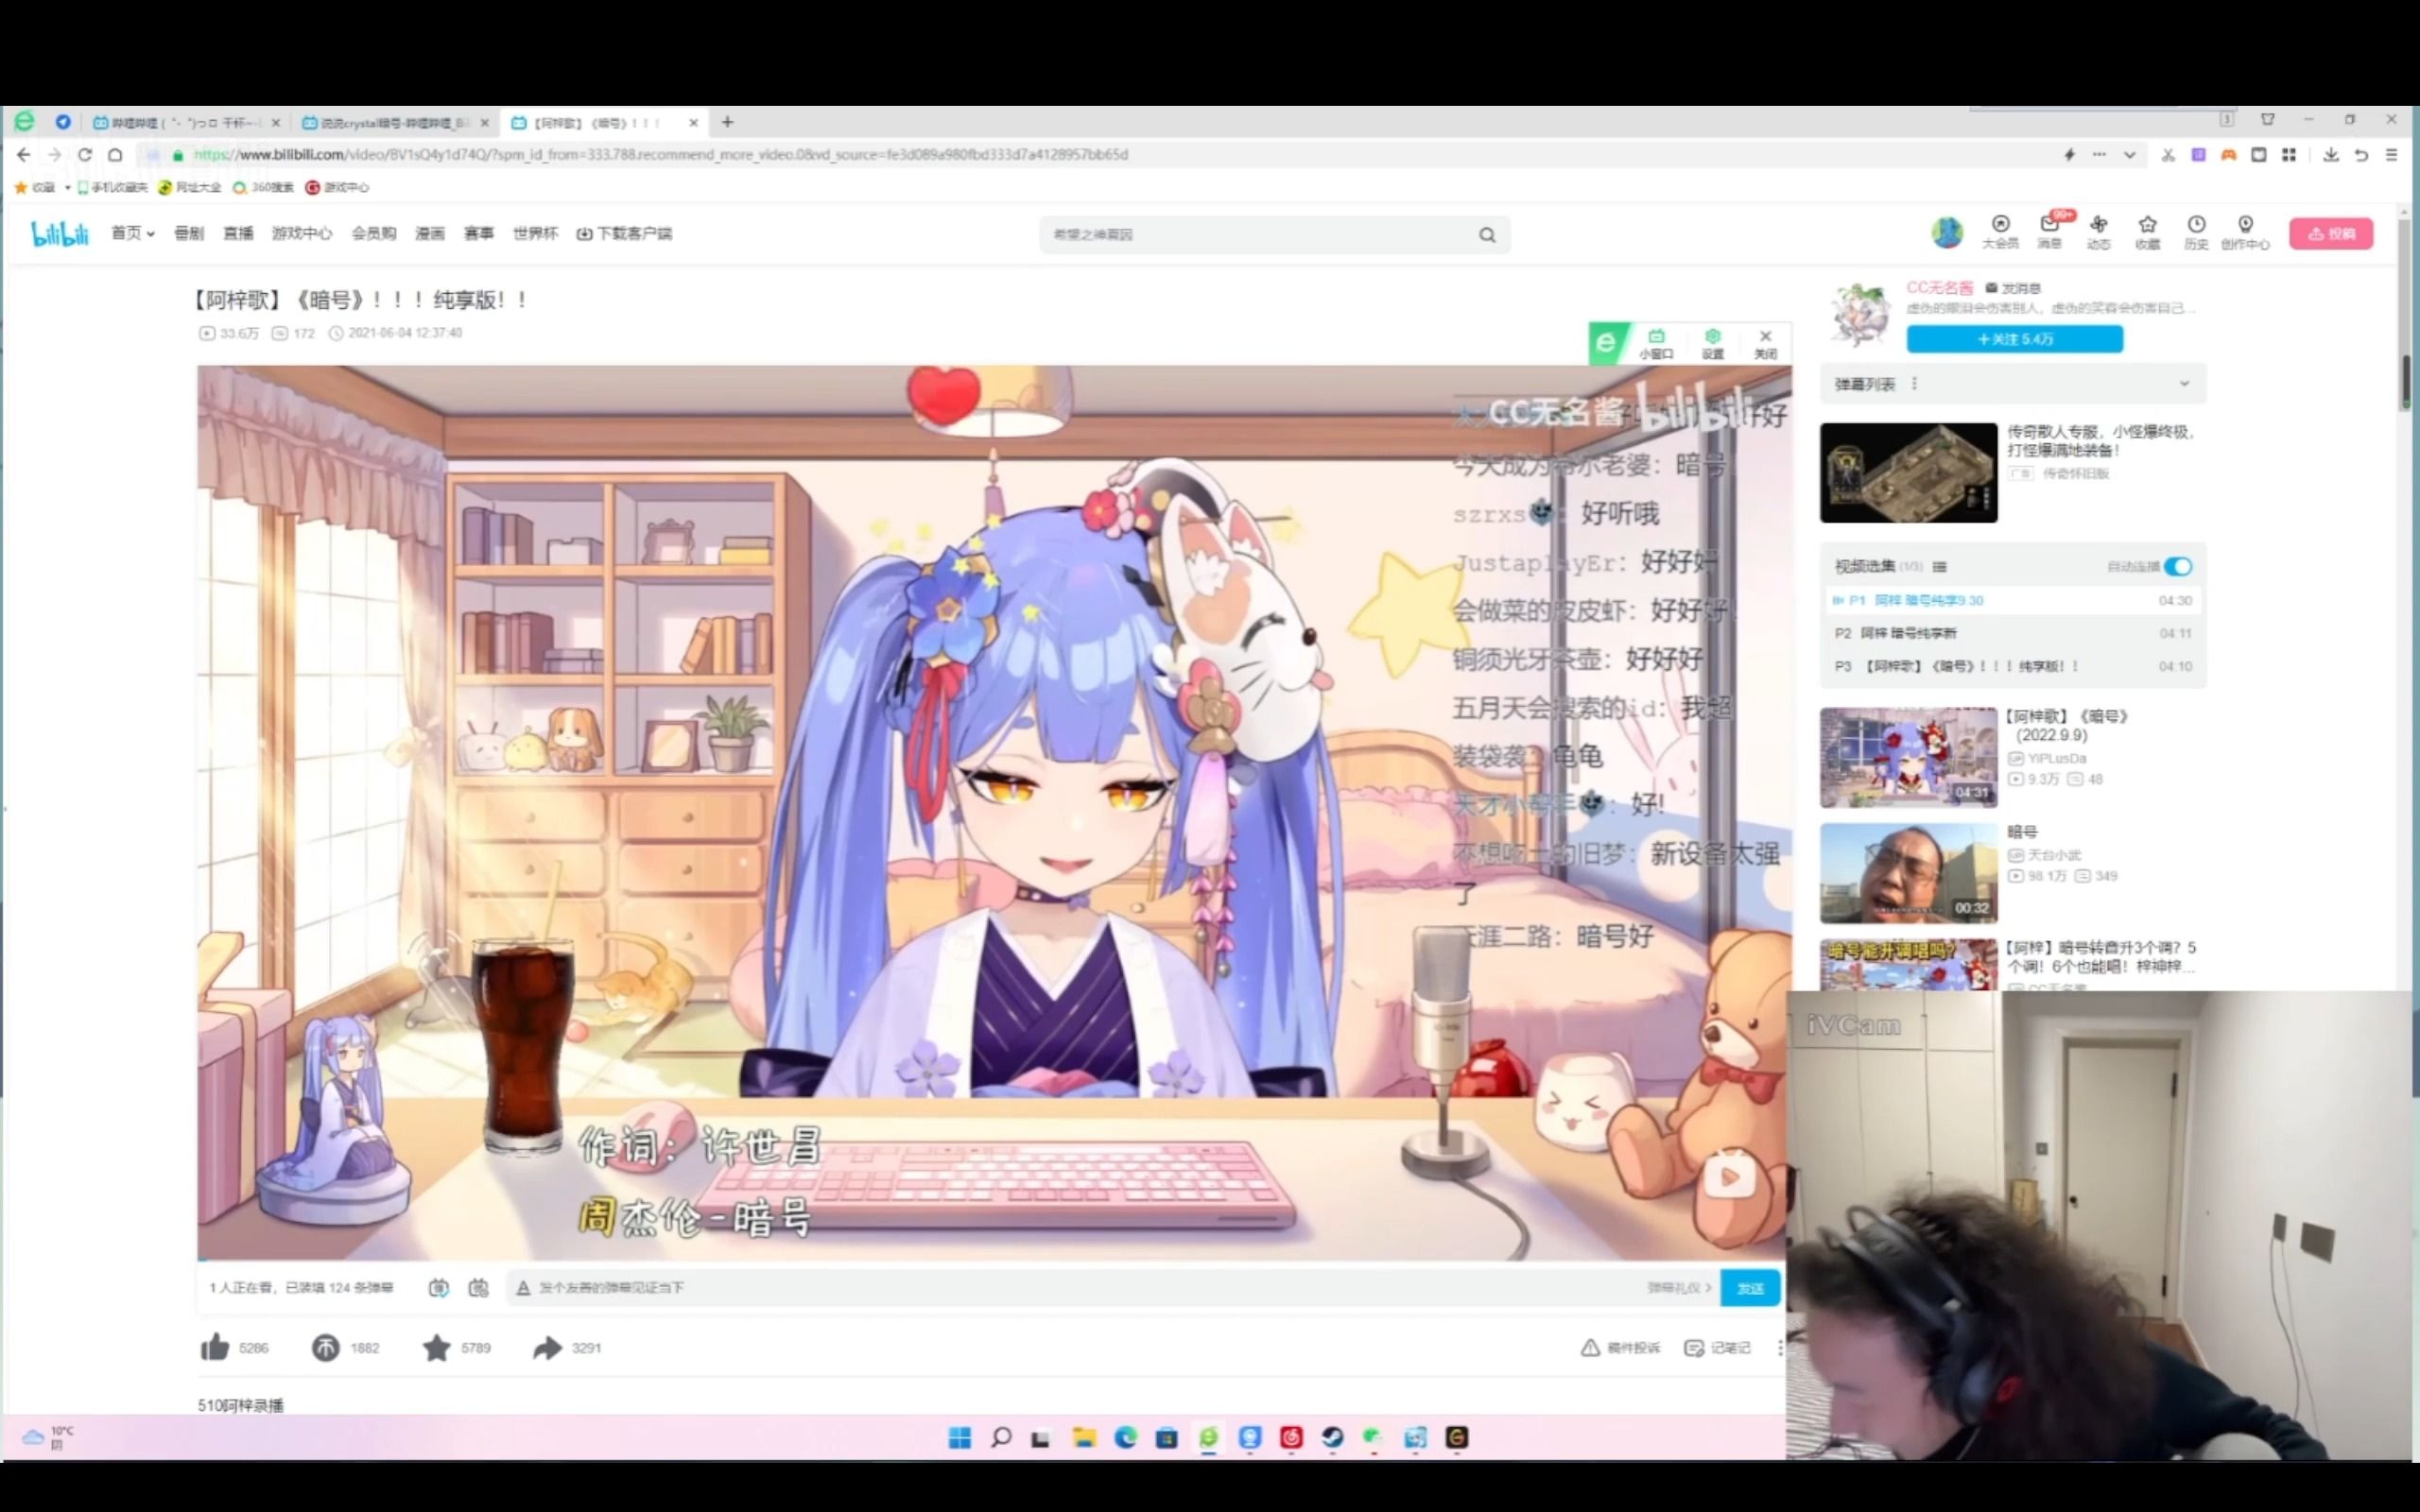Open Steam from Windows taskbar
This screenshot has height=1512, width=2420.
[1332, 1438]
